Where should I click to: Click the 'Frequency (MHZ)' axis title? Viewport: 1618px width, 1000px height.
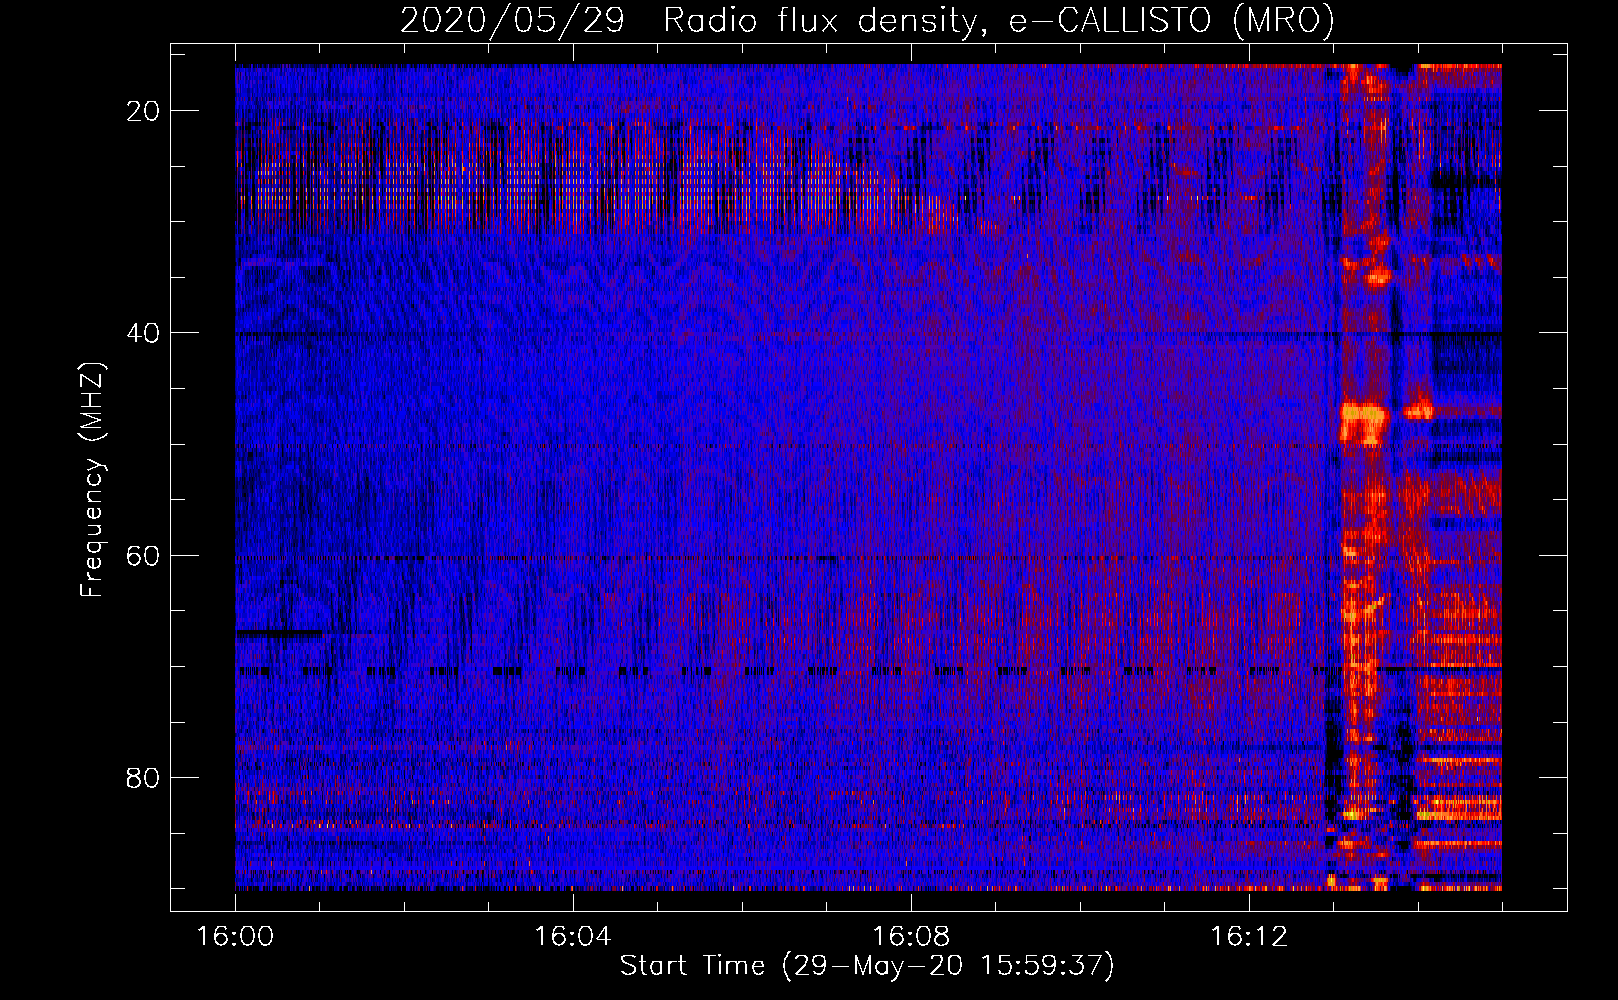[92, 479]
